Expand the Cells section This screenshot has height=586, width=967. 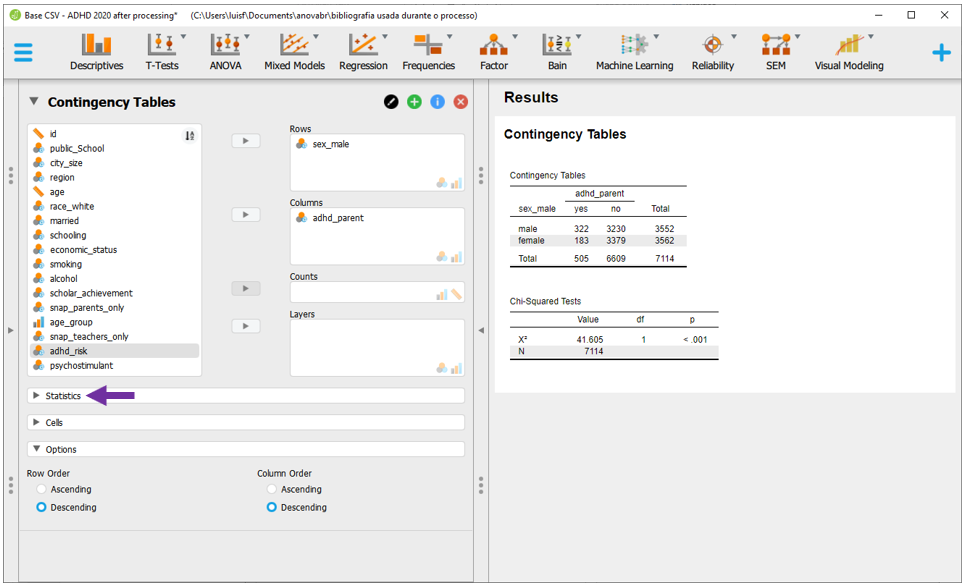pyautogui.click(x=54, y=423)
